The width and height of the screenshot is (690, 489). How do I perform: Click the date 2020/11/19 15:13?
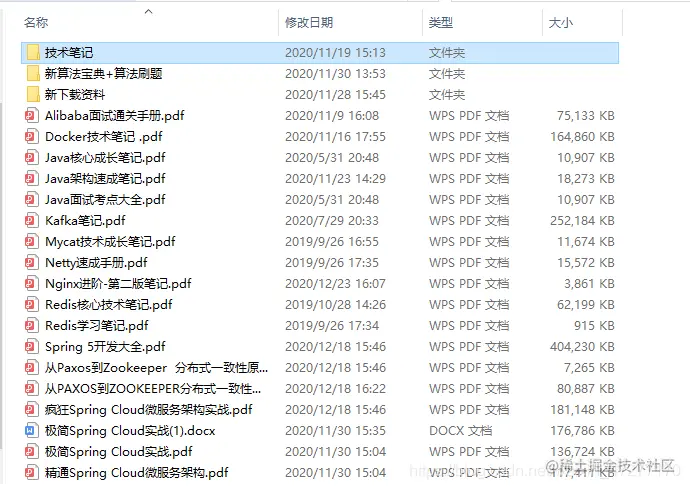pos(335,52)
